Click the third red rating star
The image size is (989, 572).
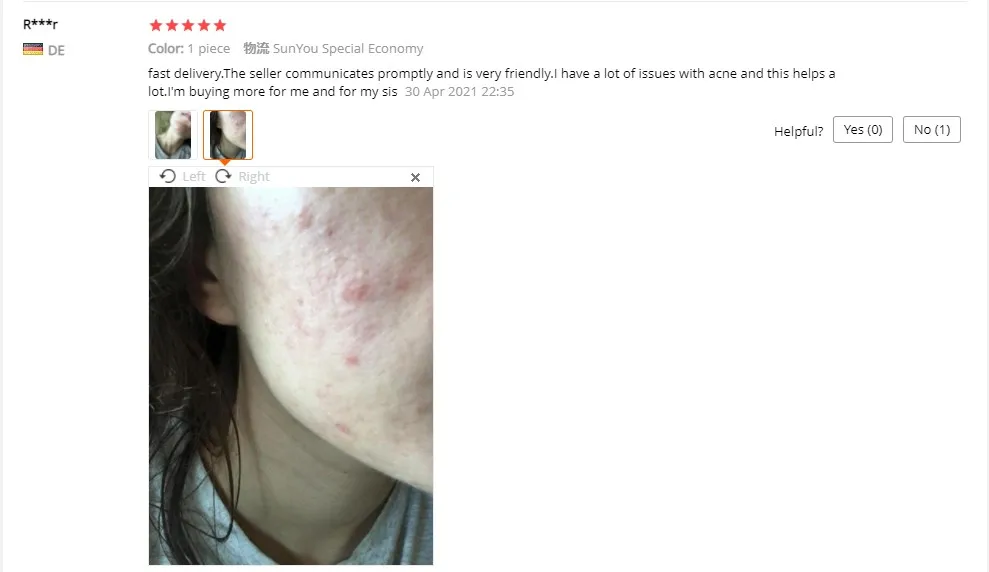188,25
